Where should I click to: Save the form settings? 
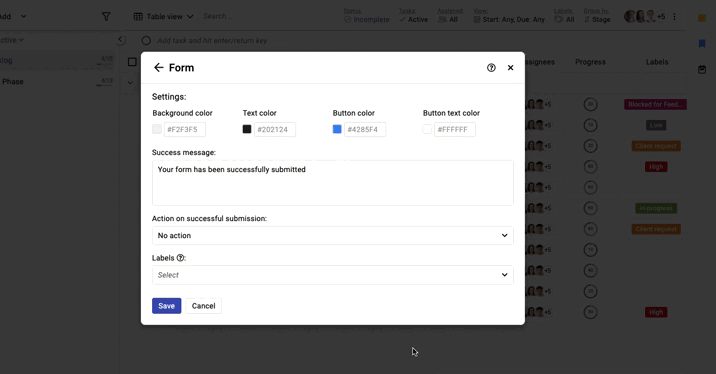click(167, 306)
